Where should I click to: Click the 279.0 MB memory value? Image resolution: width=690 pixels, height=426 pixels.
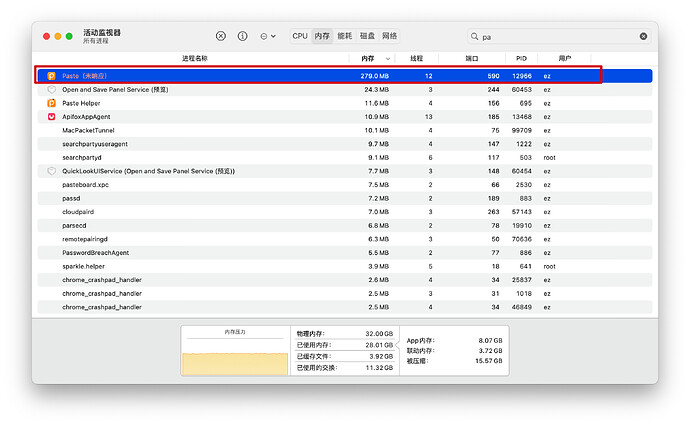click(374, 76)
